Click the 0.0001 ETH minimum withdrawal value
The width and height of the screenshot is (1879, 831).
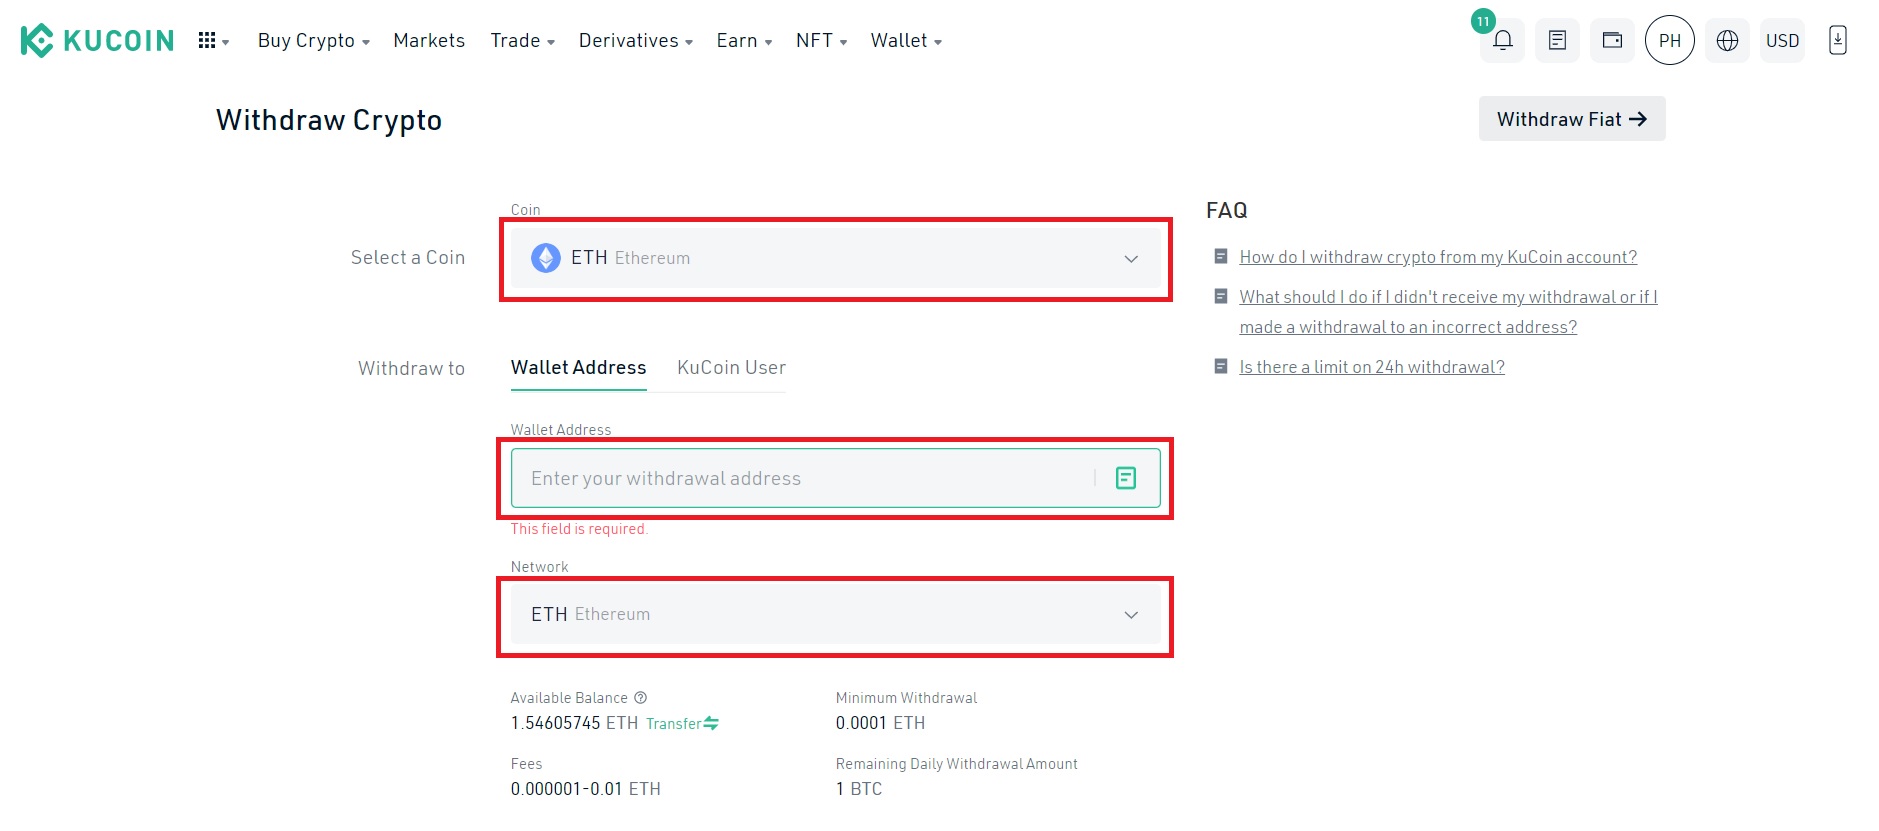tap(880, 723)
